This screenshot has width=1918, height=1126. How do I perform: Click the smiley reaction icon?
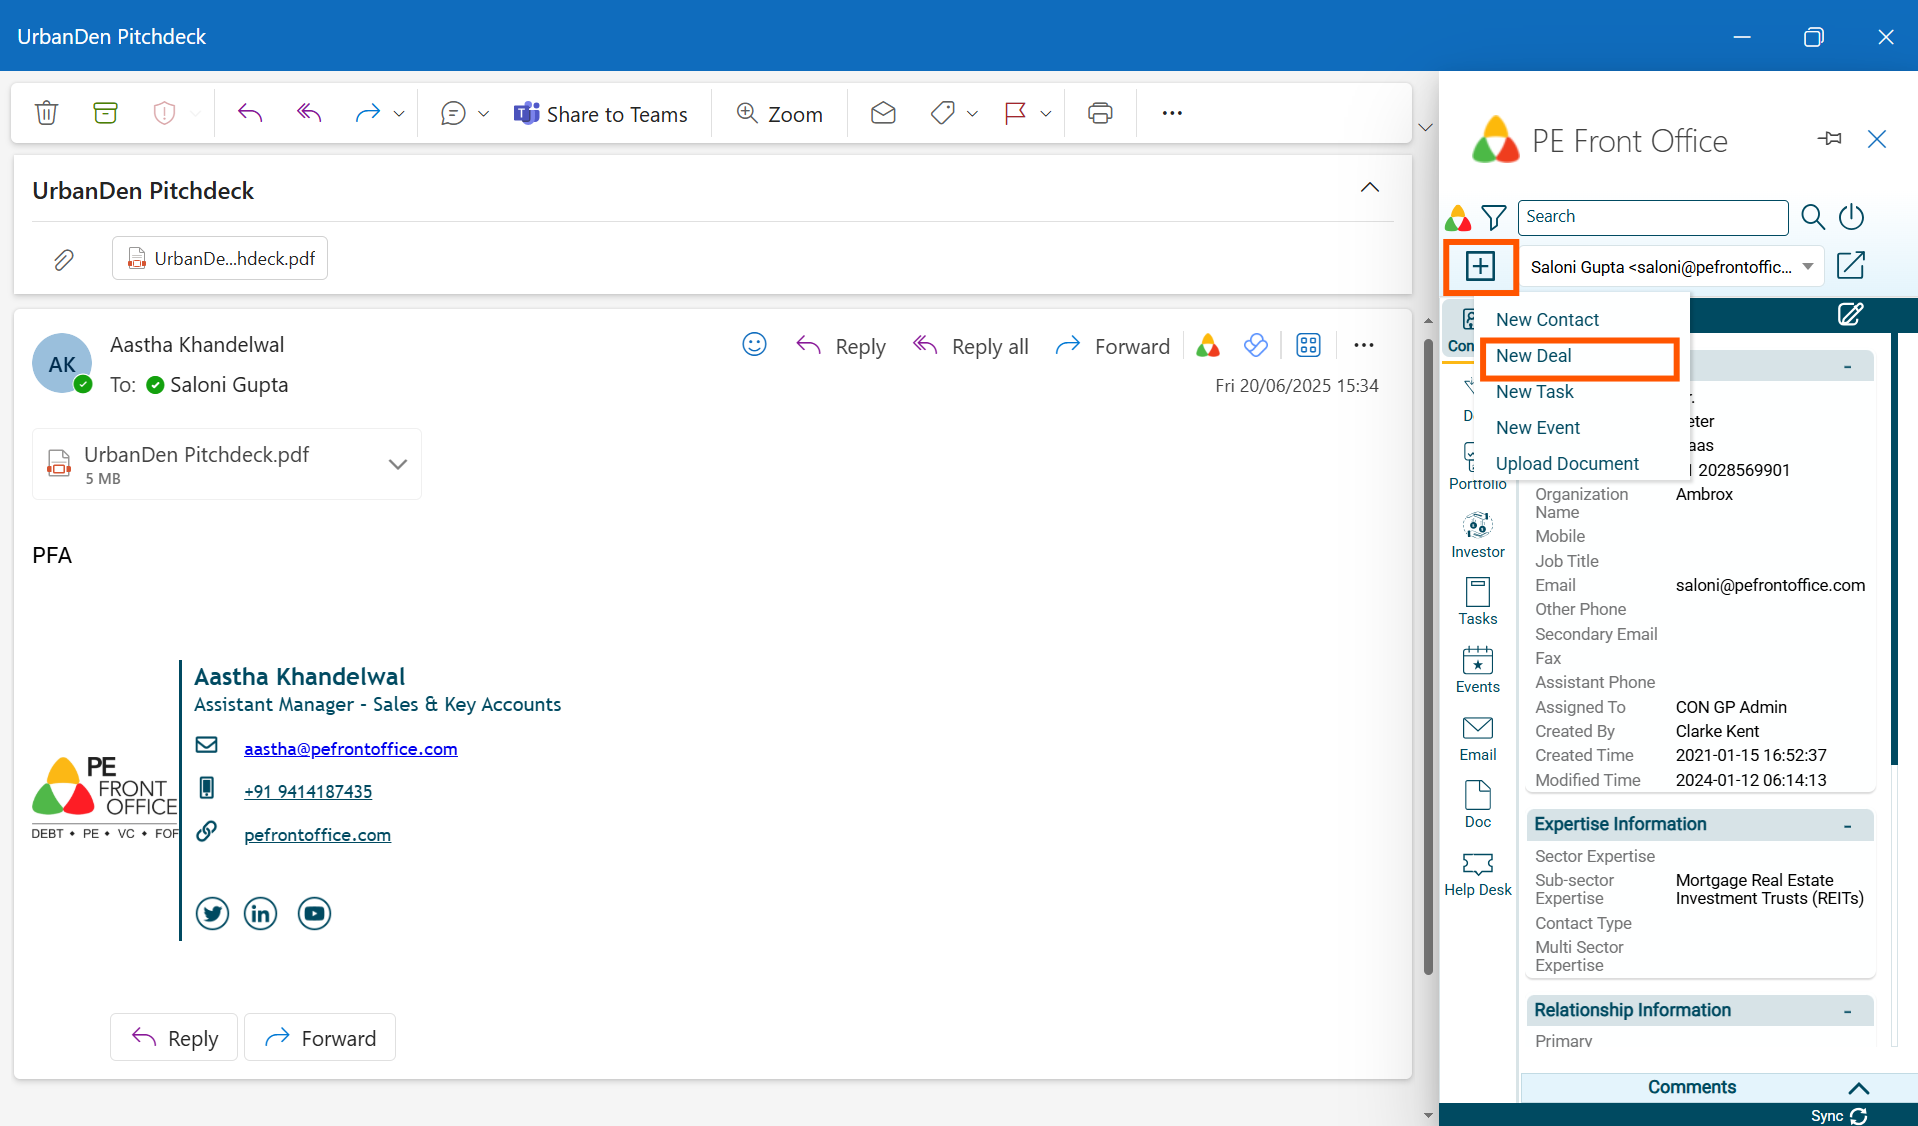[754, 345]
